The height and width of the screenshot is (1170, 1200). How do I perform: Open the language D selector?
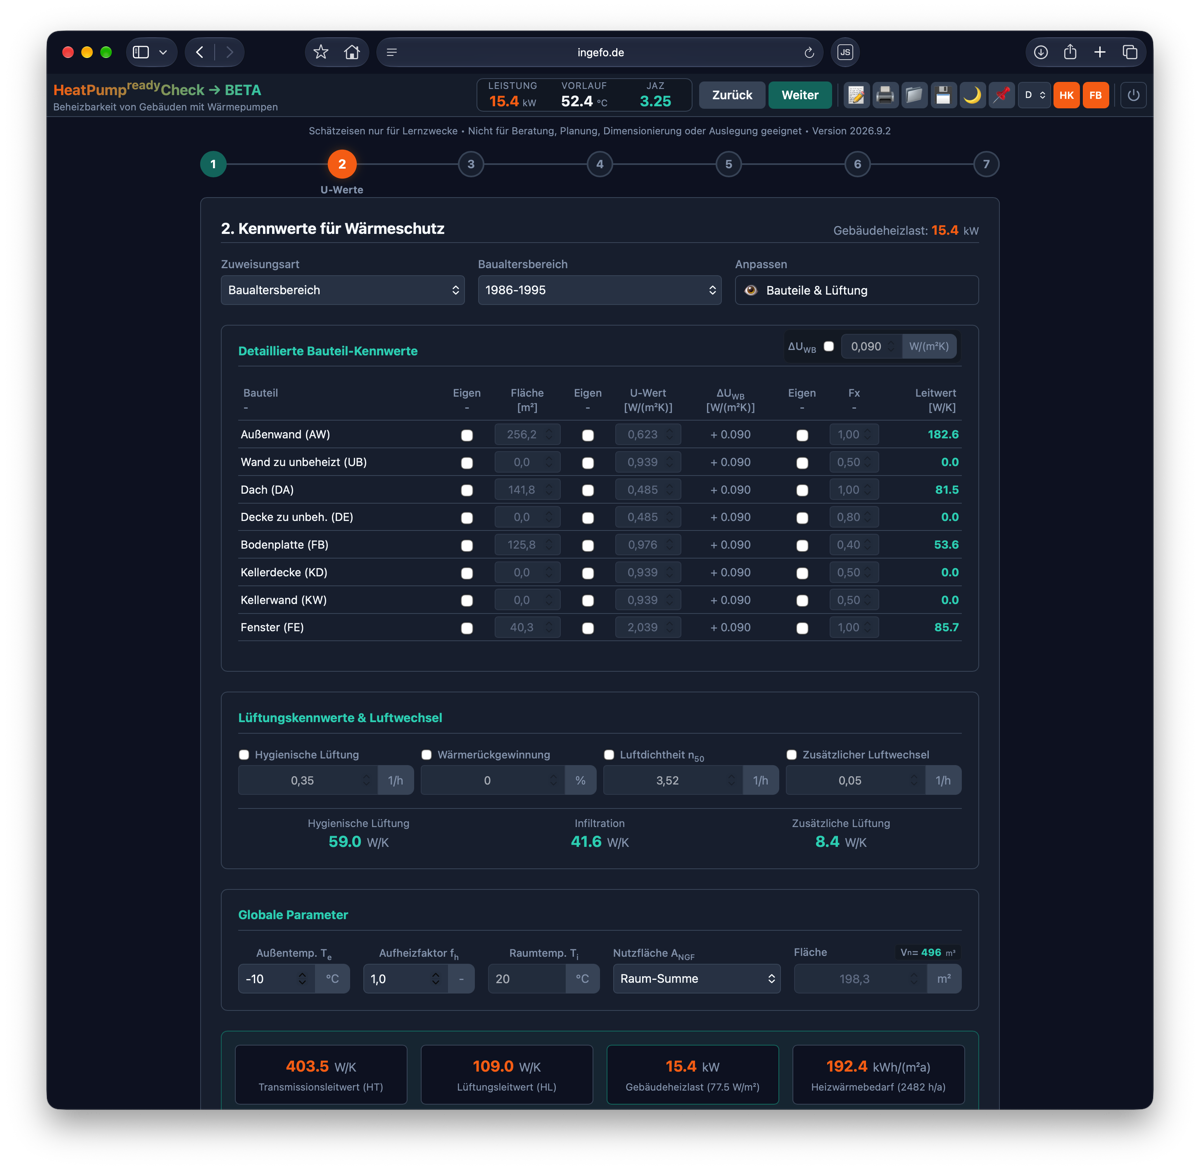(1033, 95)
